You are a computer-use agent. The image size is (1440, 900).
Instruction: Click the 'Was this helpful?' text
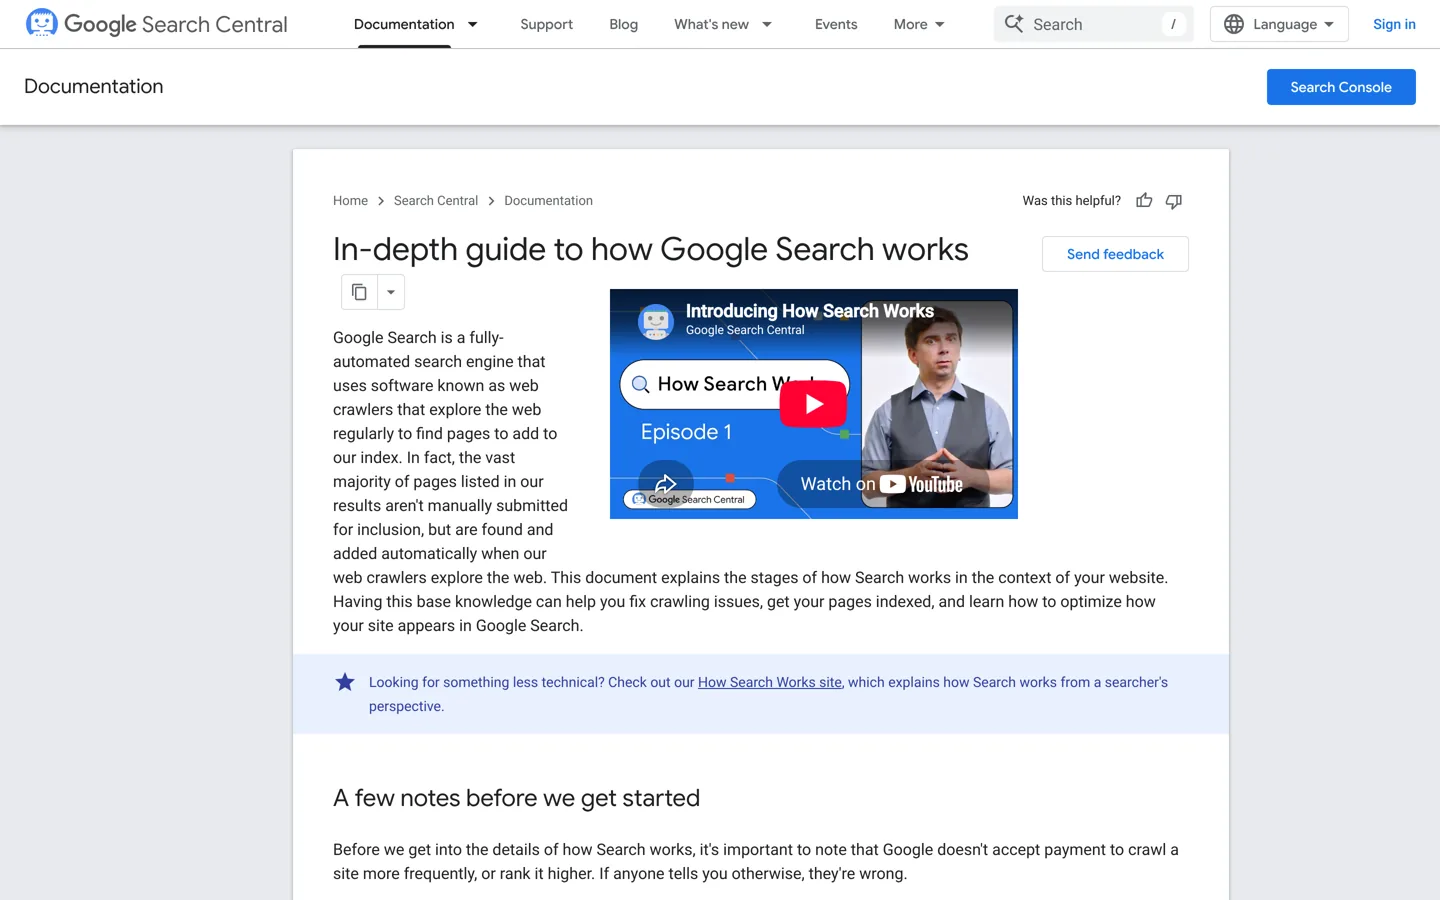(1072, 201)
